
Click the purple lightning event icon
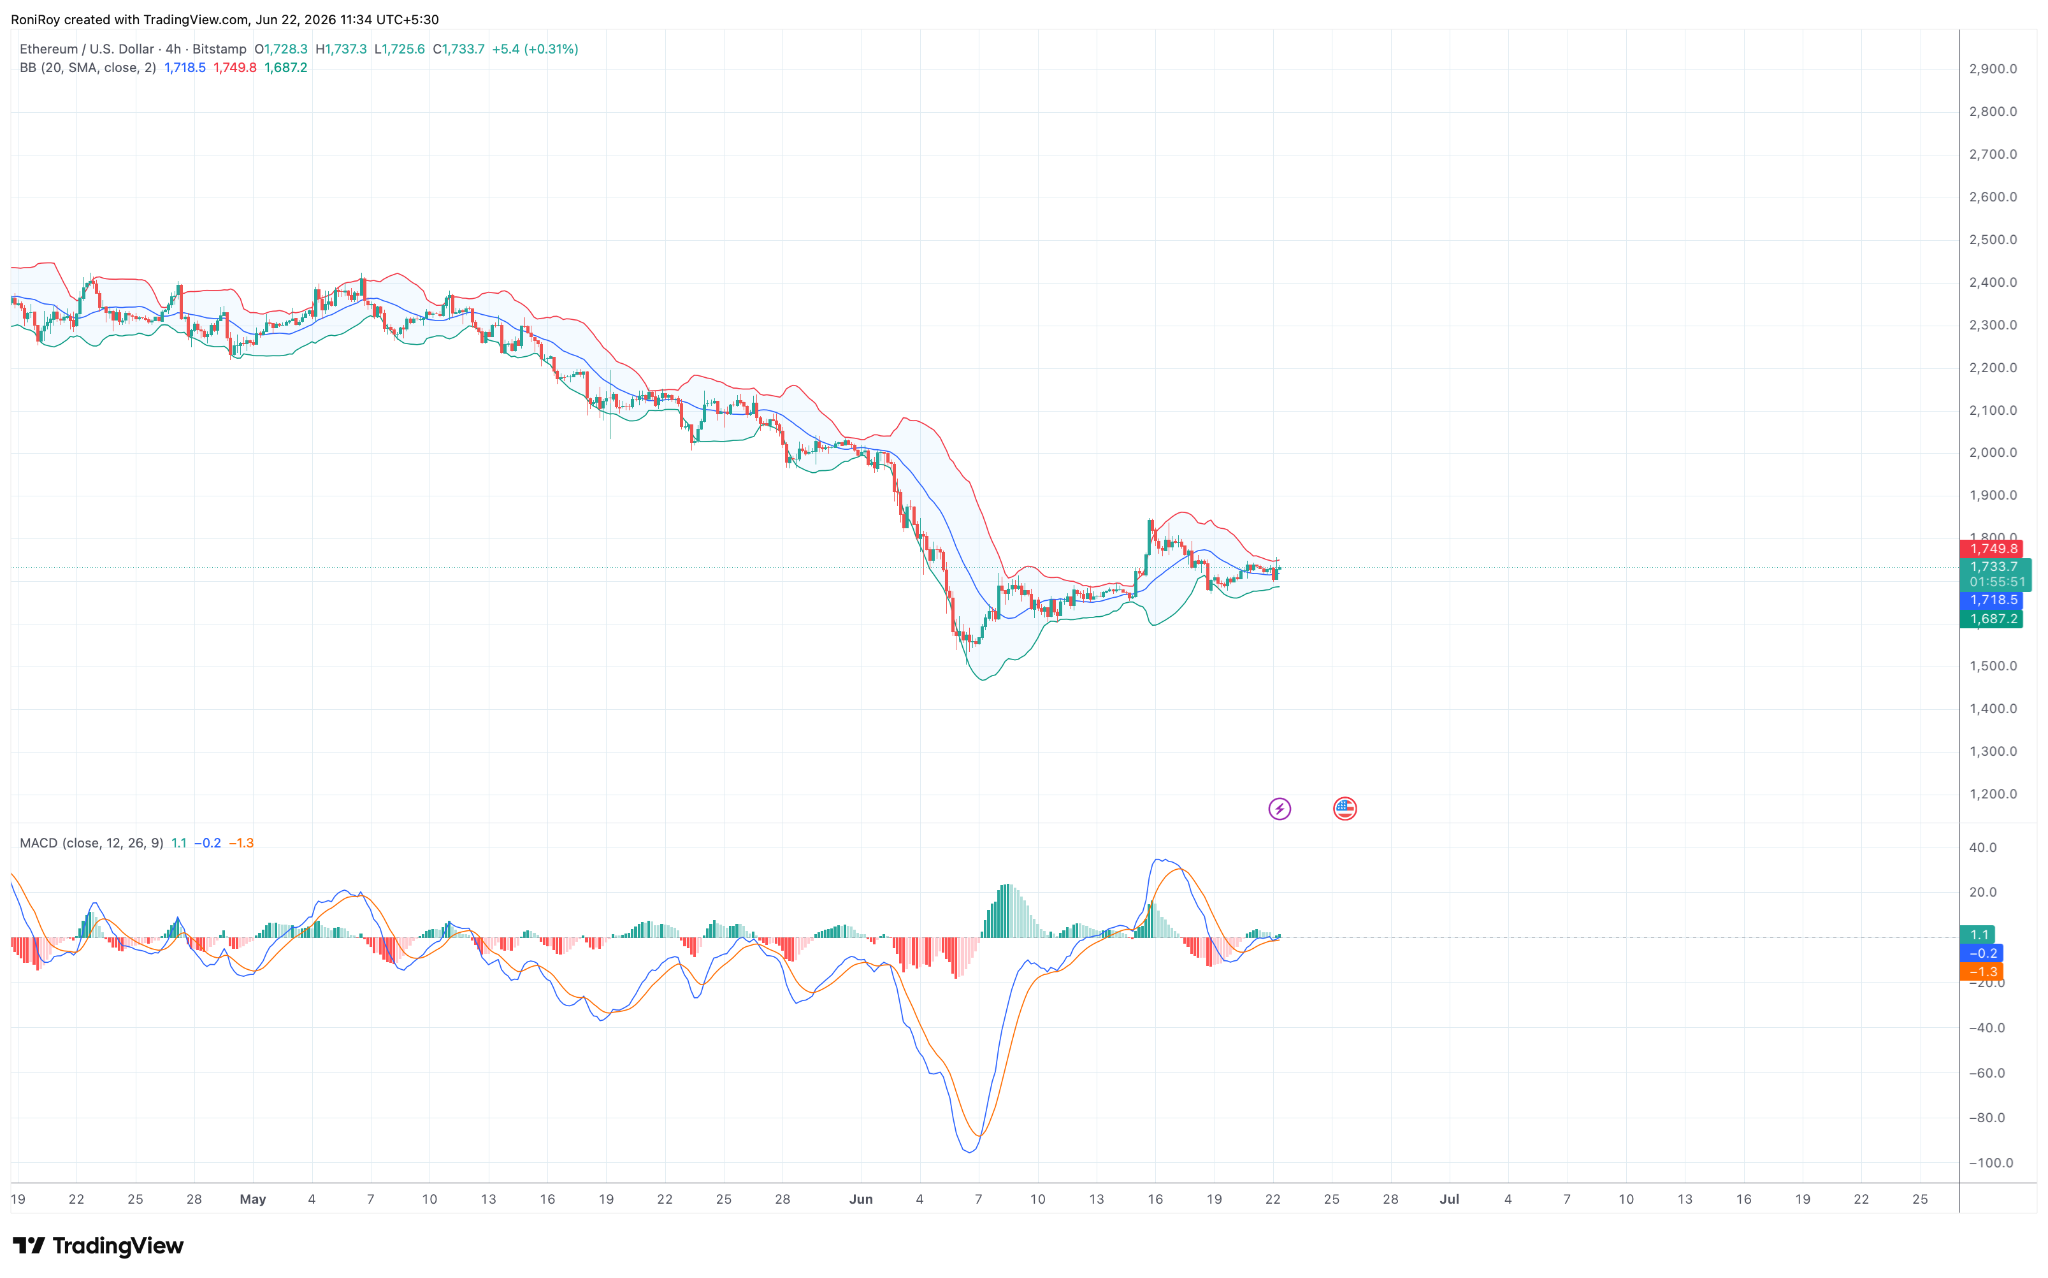tap(1279, 809)
